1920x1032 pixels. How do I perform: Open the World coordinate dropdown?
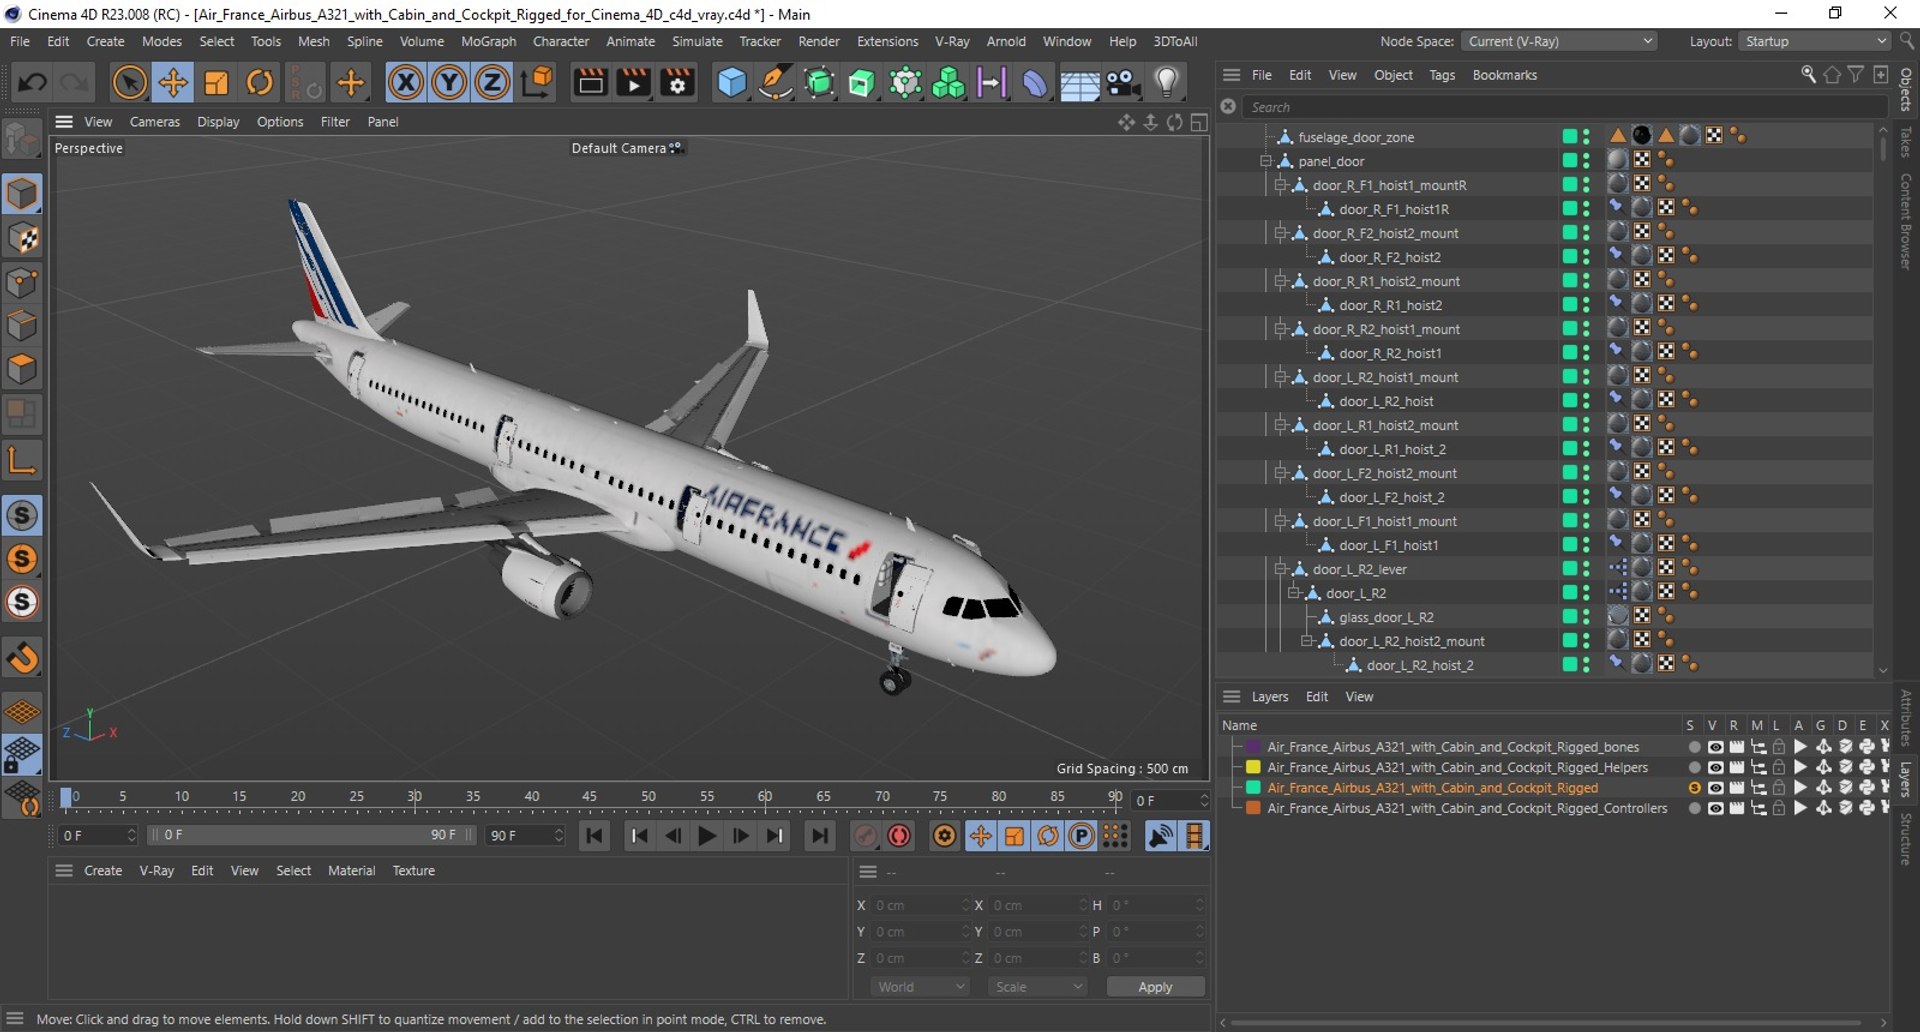(920, 987)
